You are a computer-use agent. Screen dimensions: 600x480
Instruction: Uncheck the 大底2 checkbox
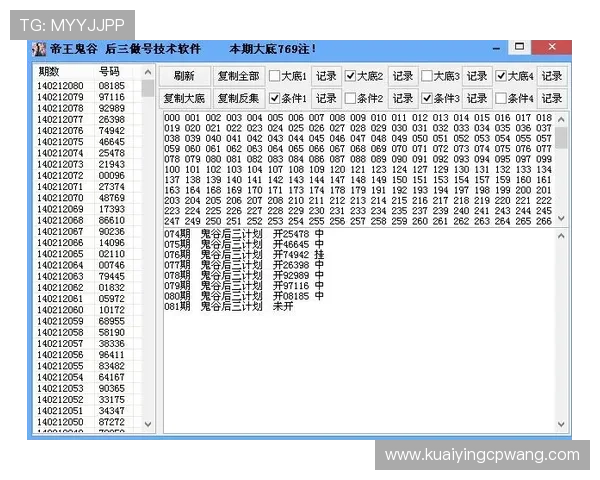point(351,76)
